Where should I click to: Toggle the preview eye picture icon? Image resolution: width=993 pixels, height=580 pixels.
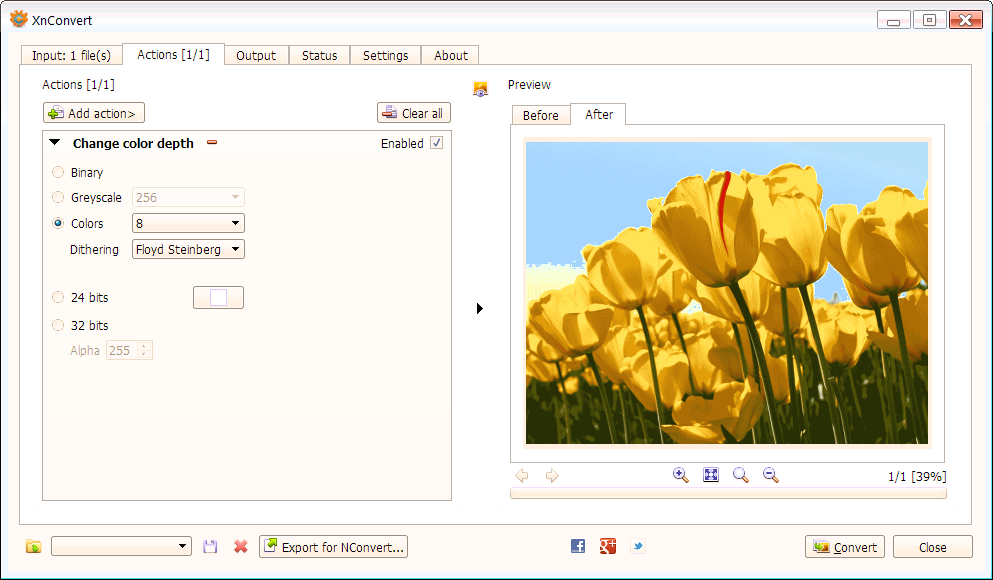[x=481, y=89]
